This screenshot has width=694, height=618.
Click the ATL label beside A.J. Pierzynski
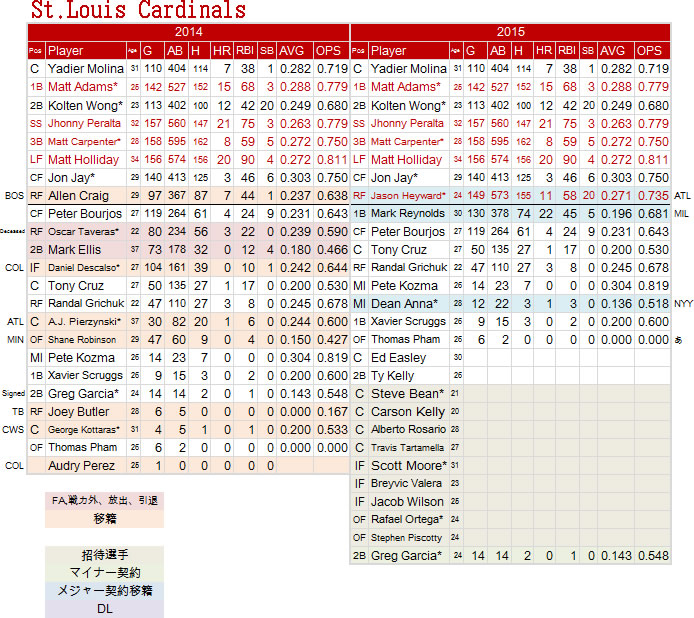point(15,322)
